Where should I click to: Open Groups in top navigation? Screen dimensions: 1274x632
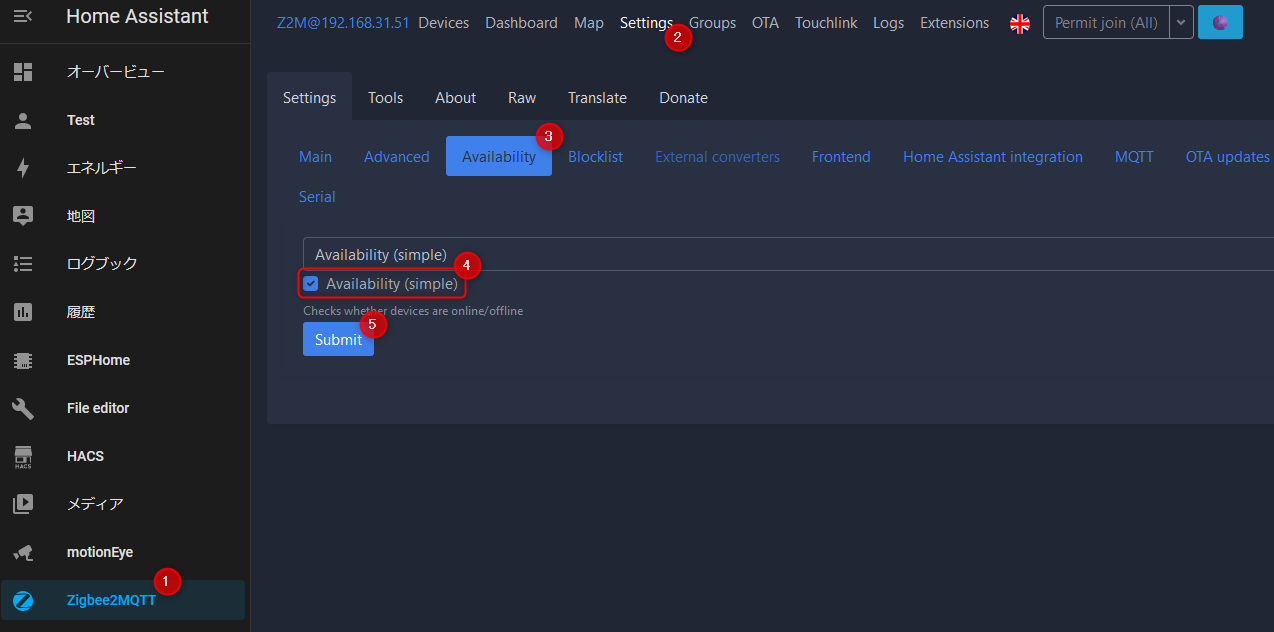712,22
